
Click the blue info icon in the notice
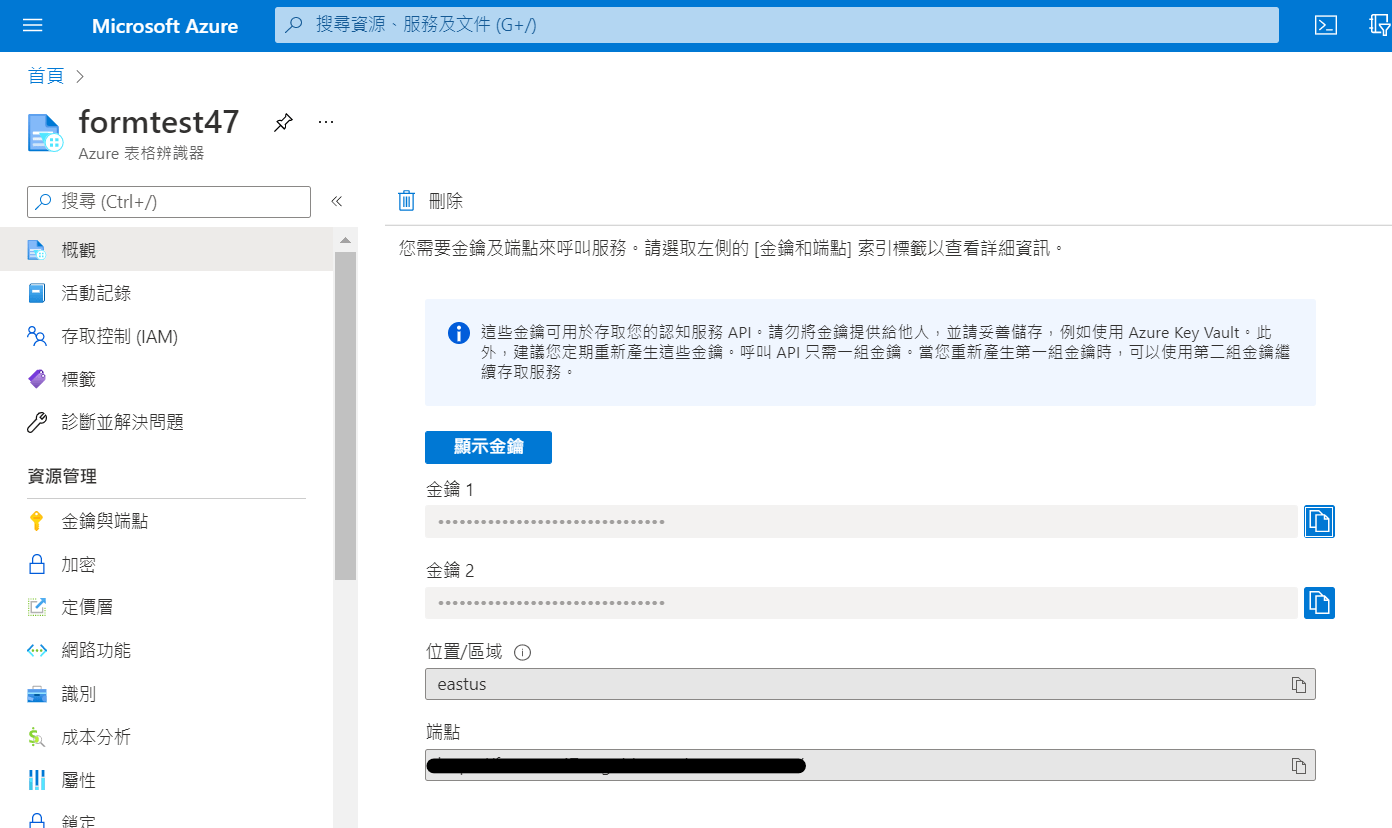(x=459, y=333)
